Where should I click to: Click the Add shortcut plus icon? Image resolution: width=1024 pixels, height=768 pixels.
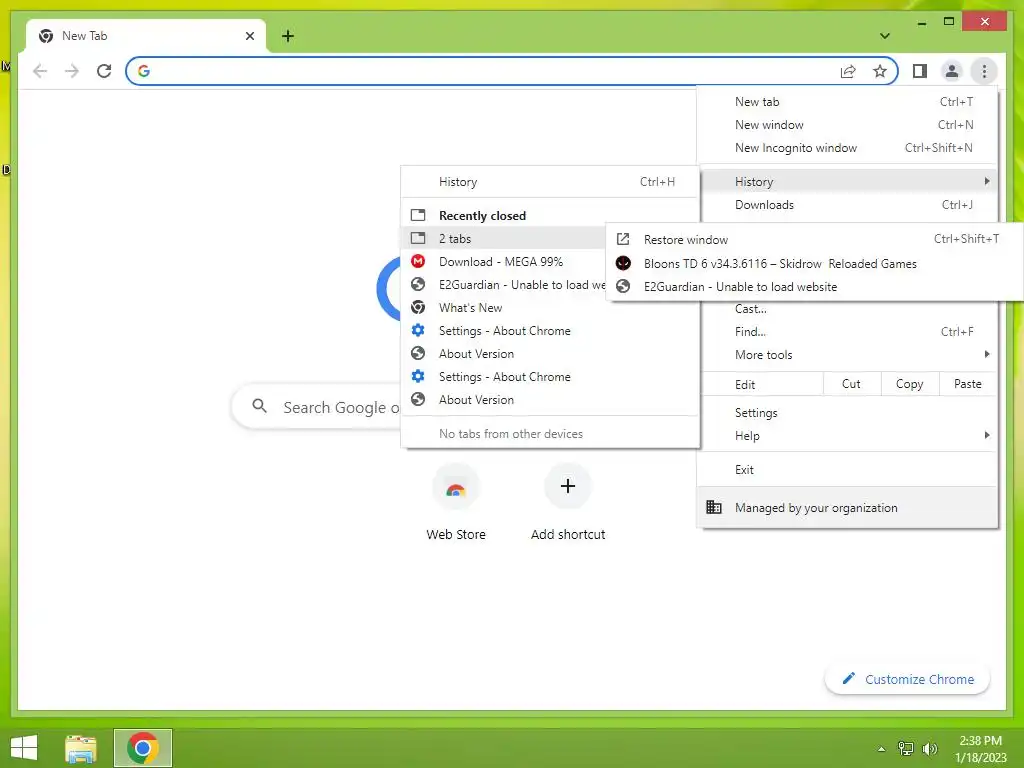click(x=568, y=487)
